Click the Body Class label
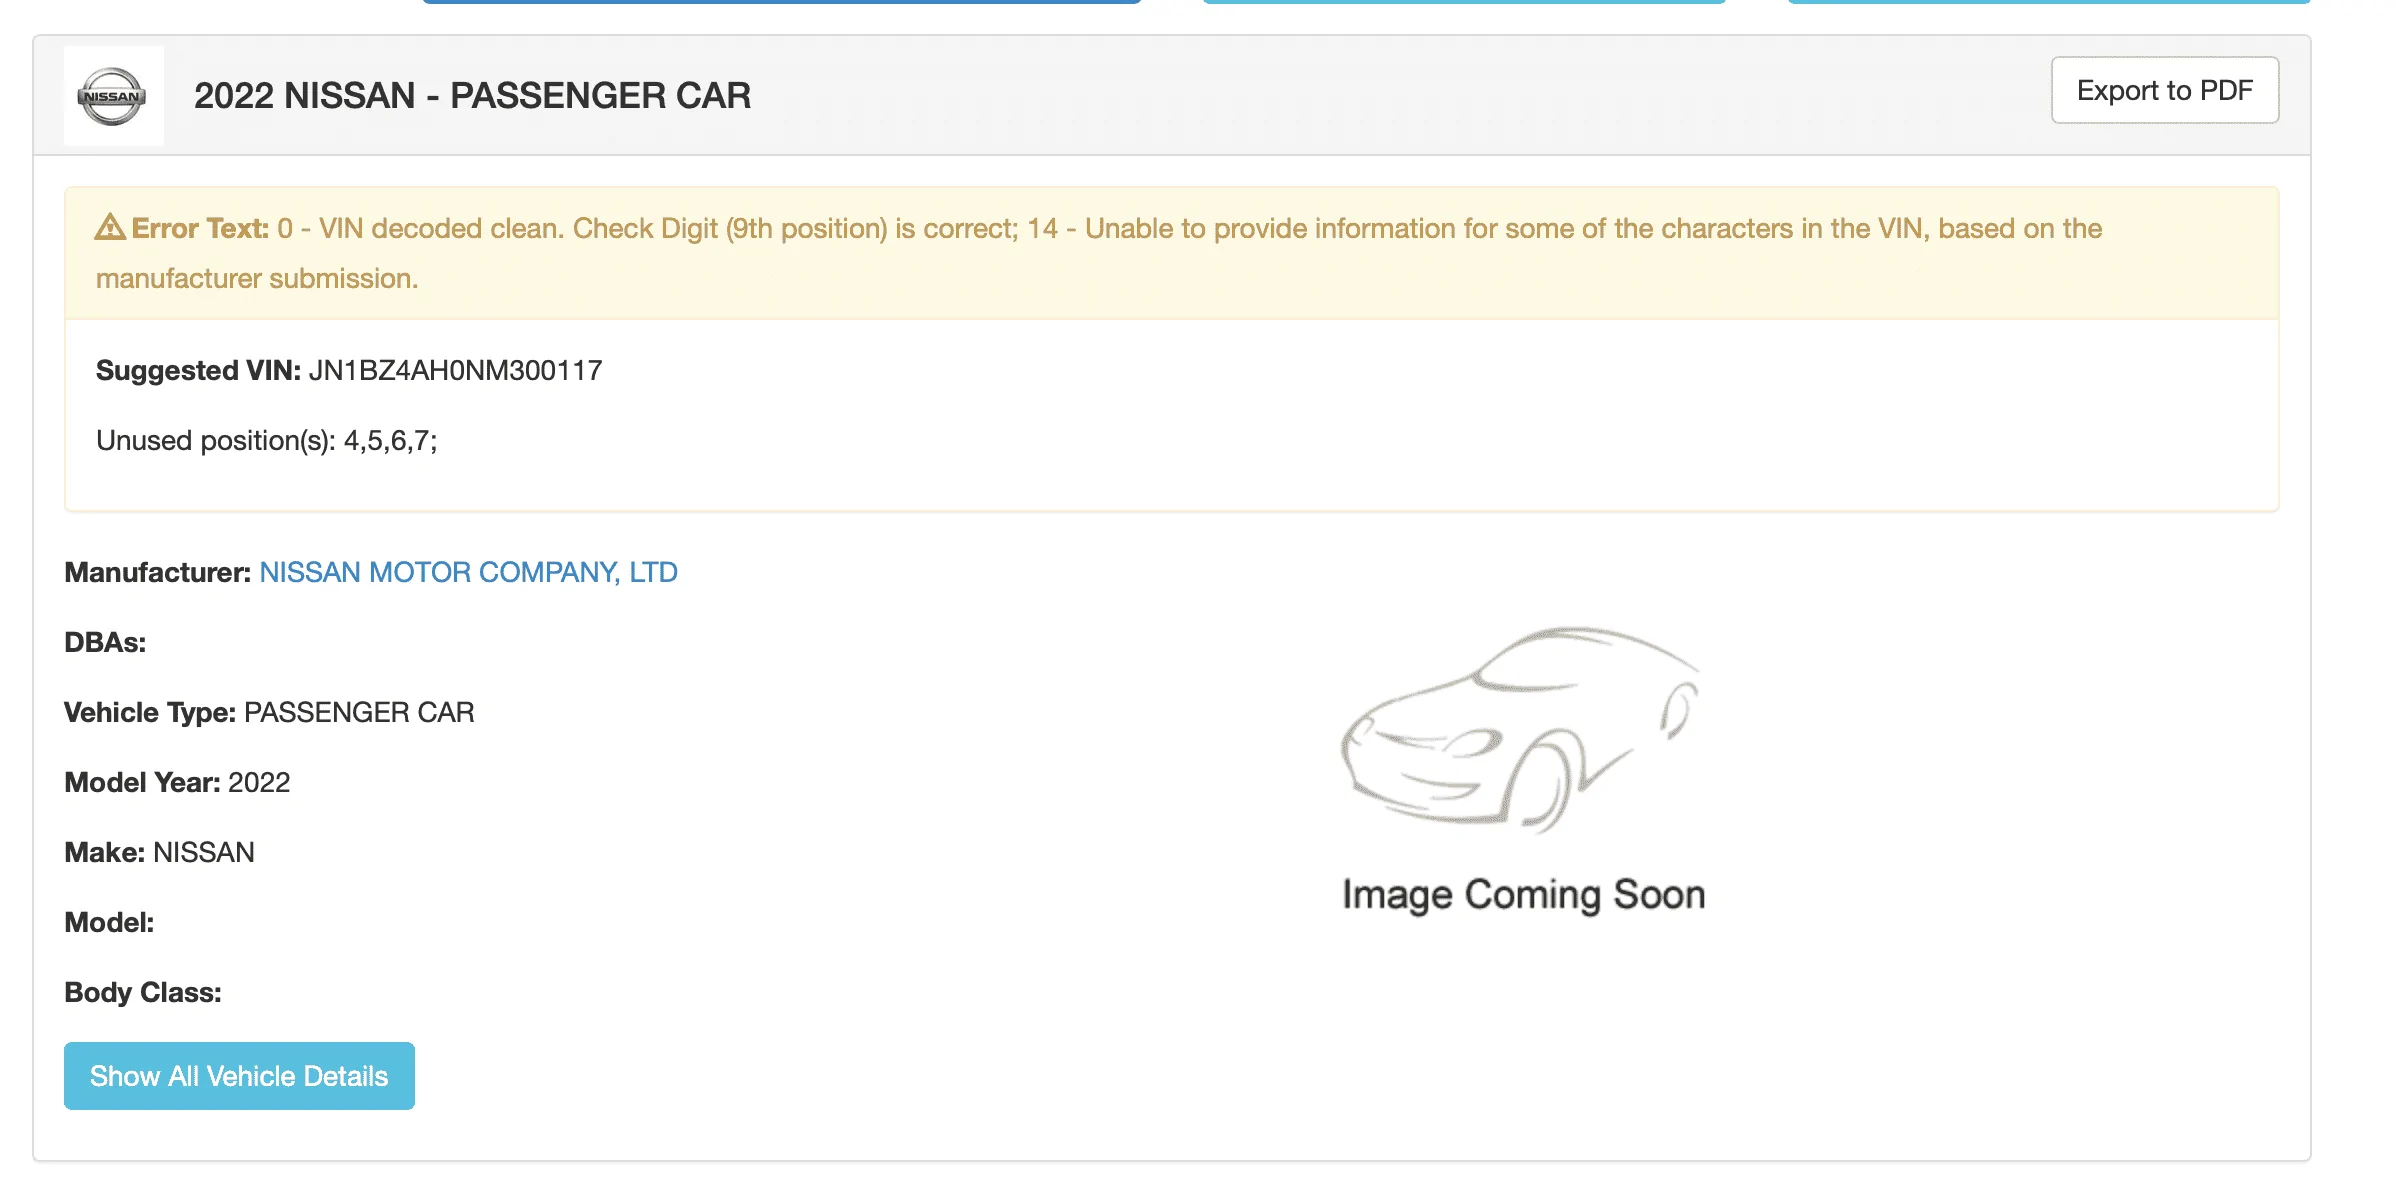 pos(143,992)
